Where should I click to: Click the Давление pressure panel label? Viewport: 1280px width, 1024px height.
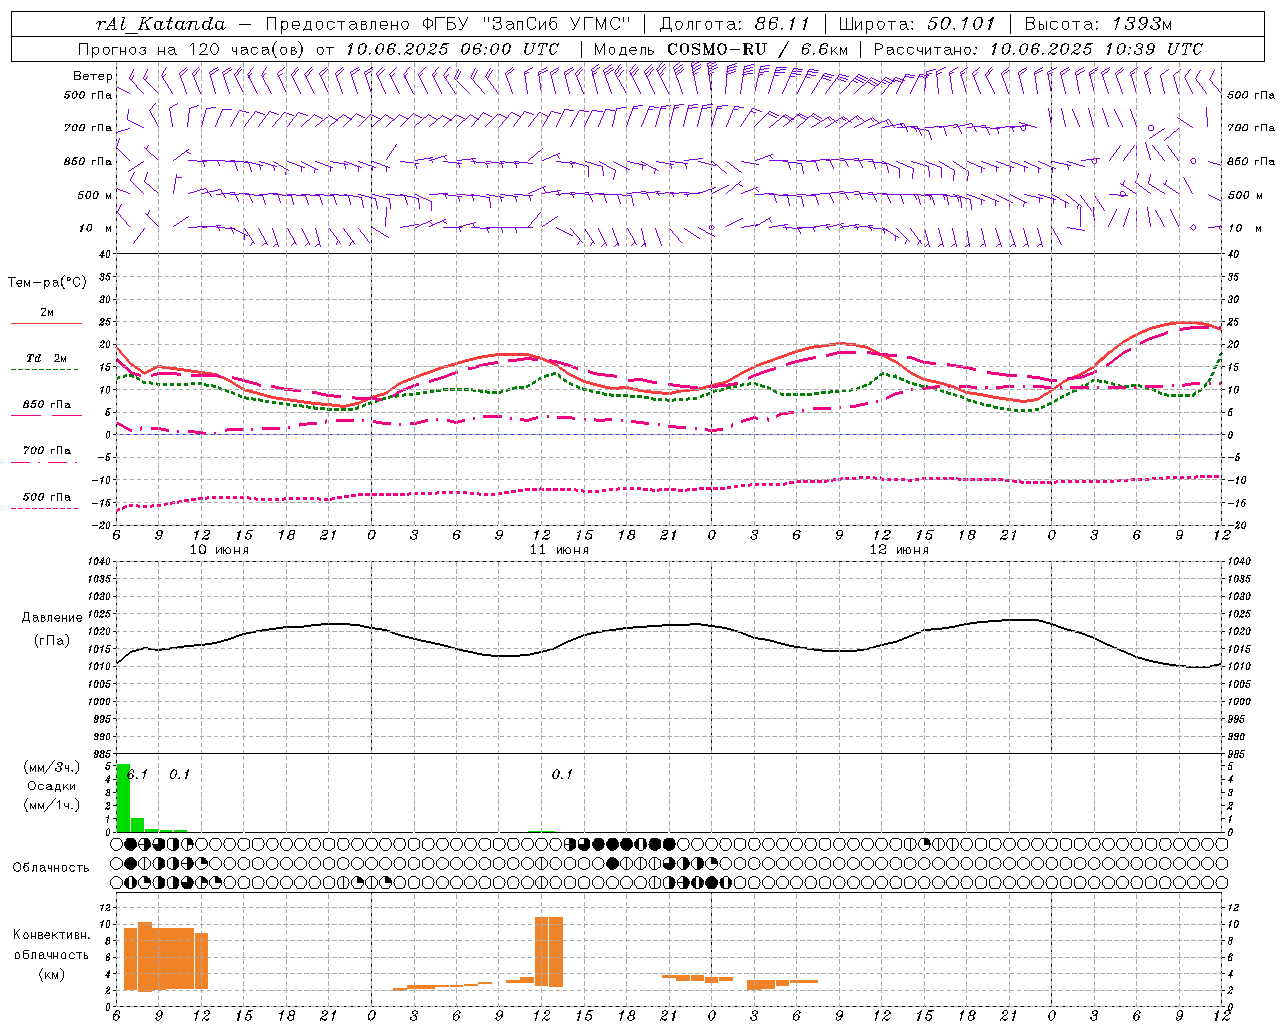(52, 618)
